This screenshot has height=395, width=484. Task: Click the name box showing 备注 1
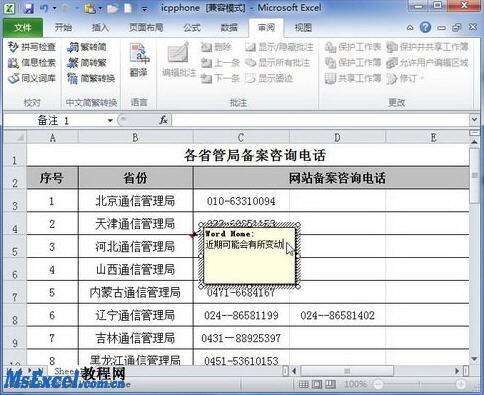pyautogui.click(x=54, y=120)
